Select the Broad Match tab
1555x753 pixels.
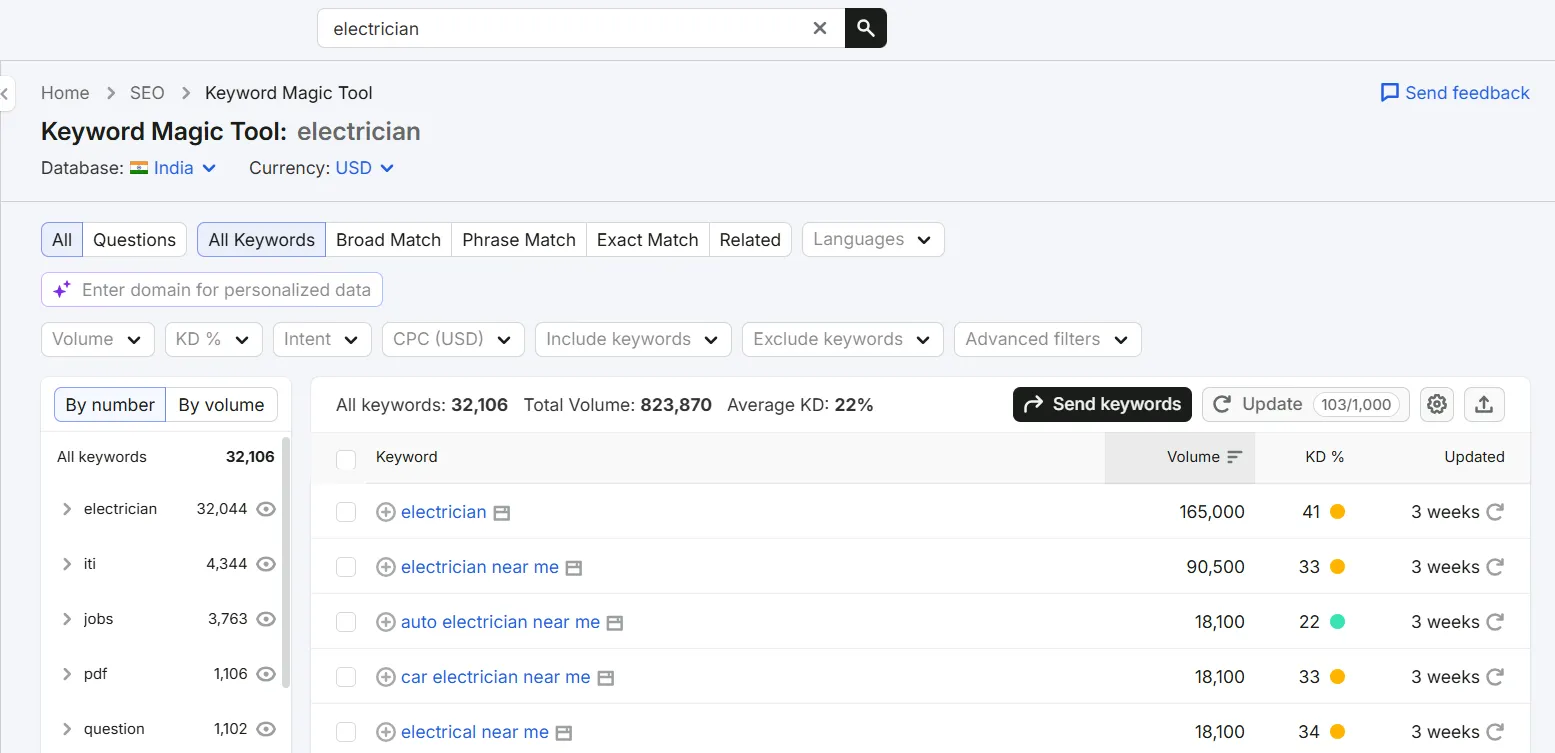(388, 239)
